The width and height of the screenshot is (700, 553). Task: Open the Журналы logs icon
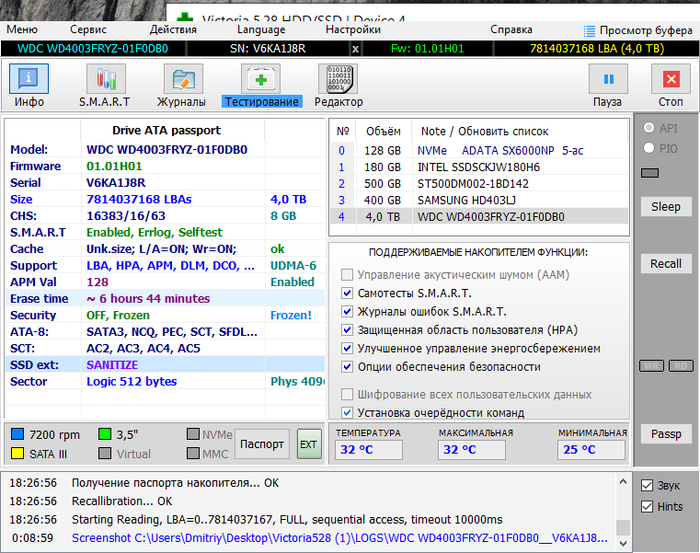pyautogui.click(x=181, y=79)
